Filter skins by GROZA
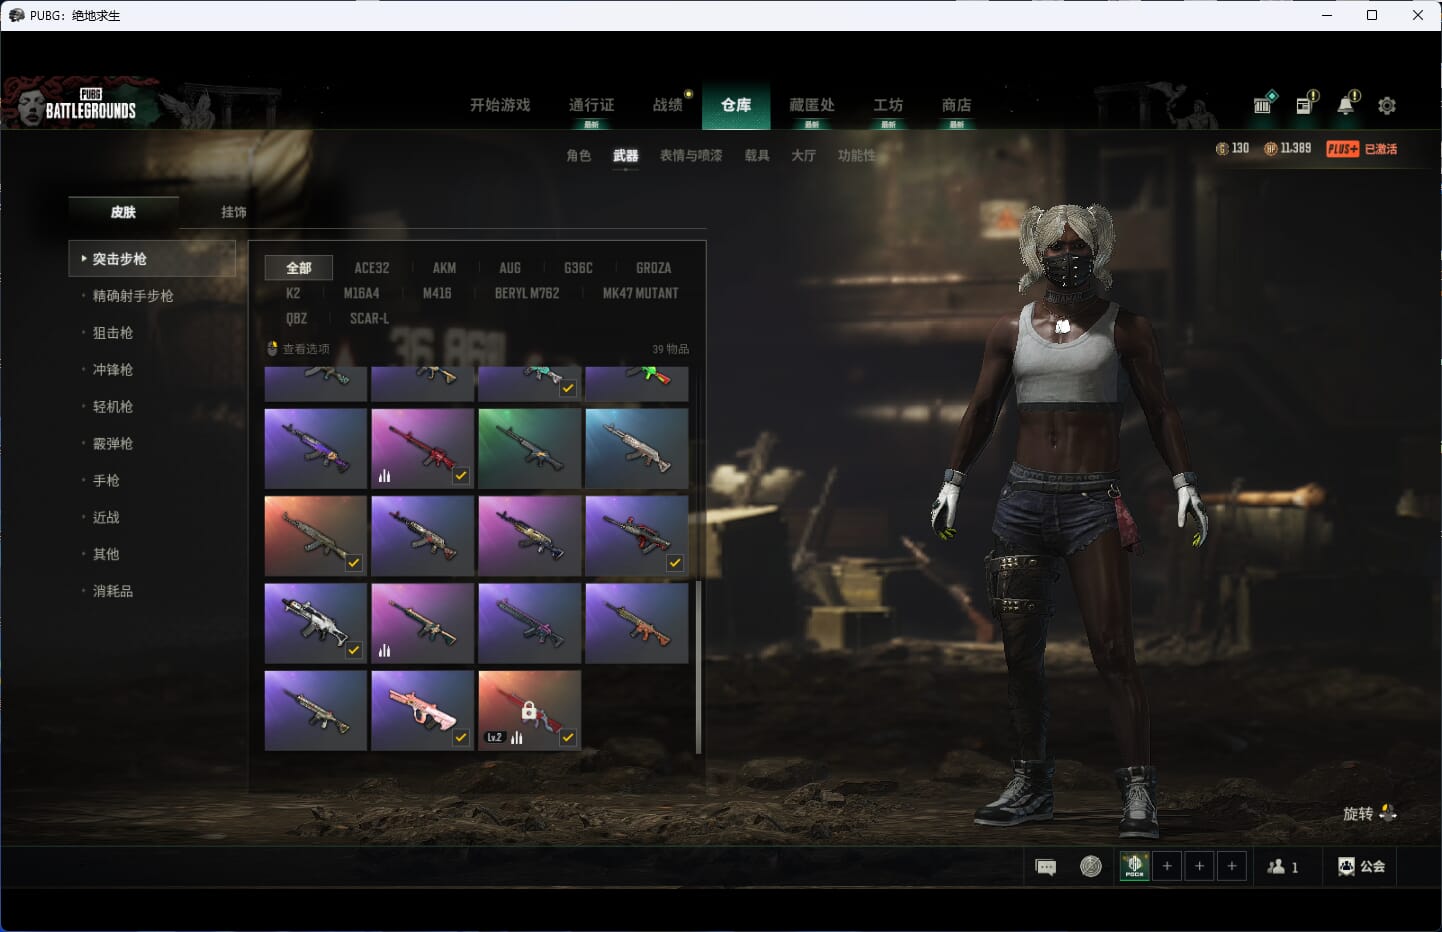The image size is (1442, 932). point(654,268)
